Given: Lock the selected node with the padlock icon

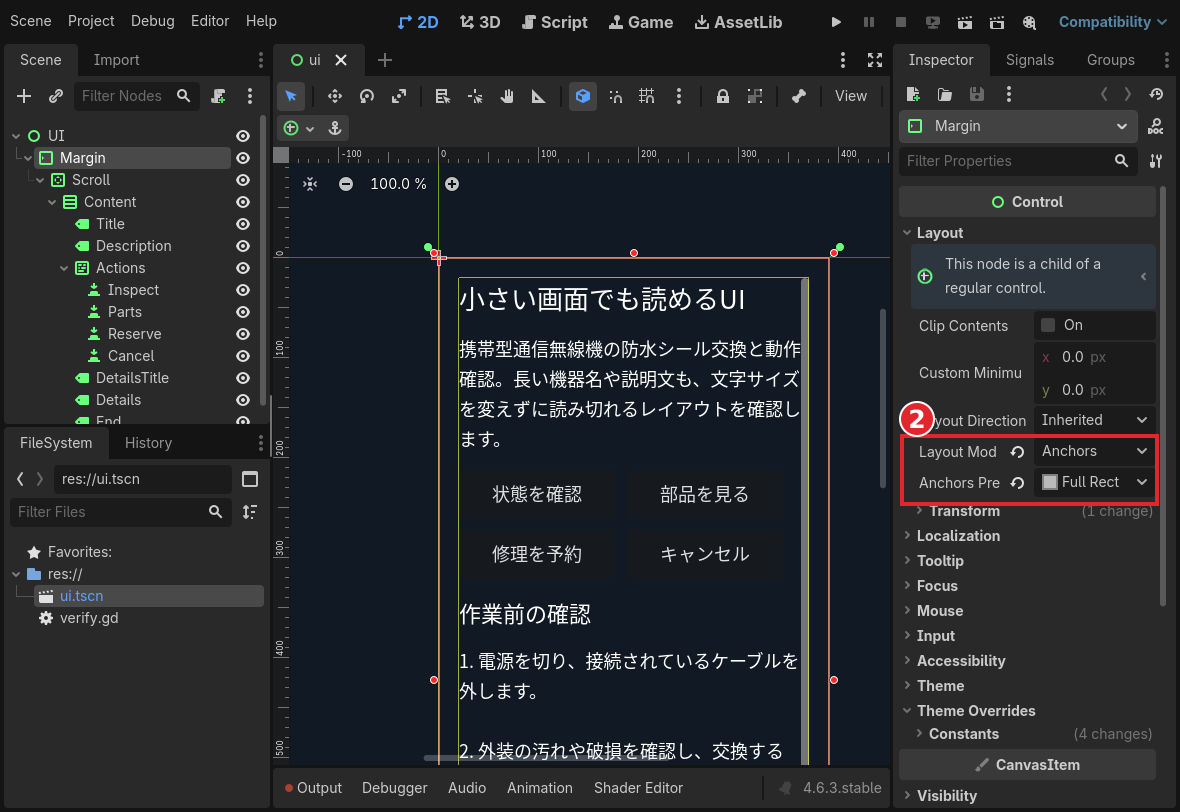Looking at the screenshot, I should tap(722, 96).
